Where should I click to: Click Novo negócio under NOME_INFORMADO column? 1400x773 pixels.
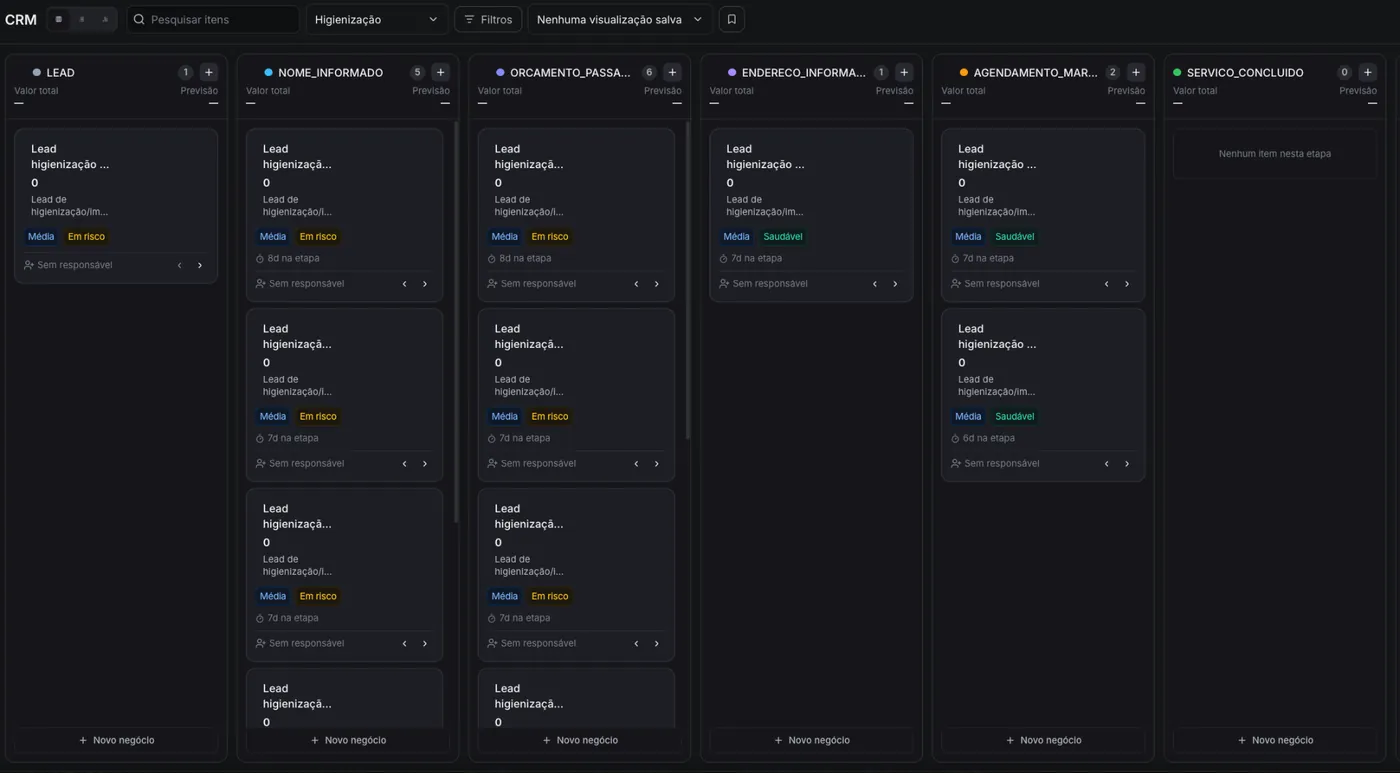pyautogui.click(x=348, y=740)
